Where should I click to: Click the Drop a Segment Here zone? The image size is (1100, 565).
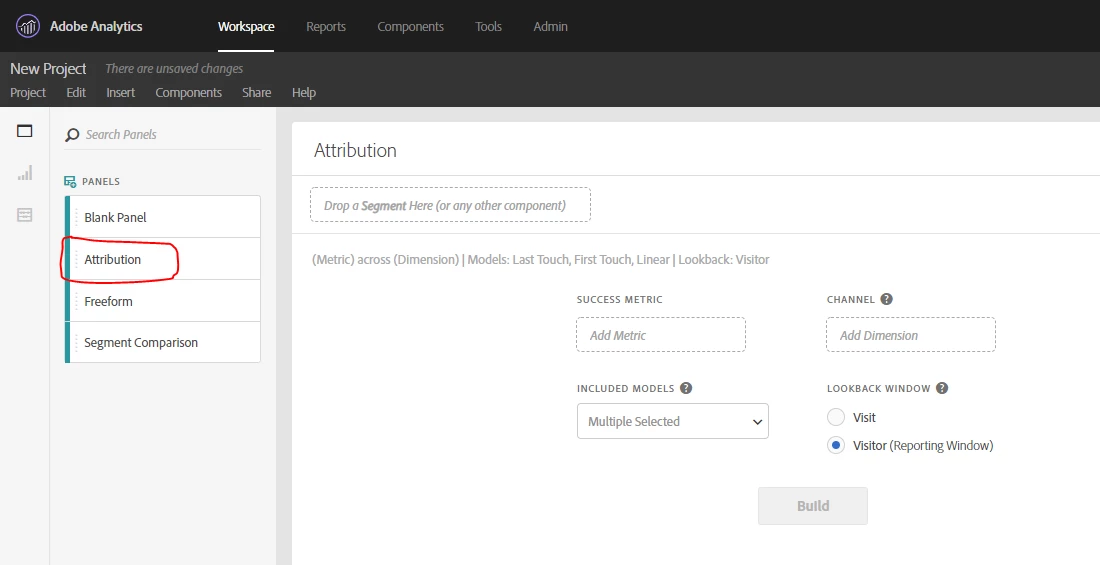click(450, 205)
